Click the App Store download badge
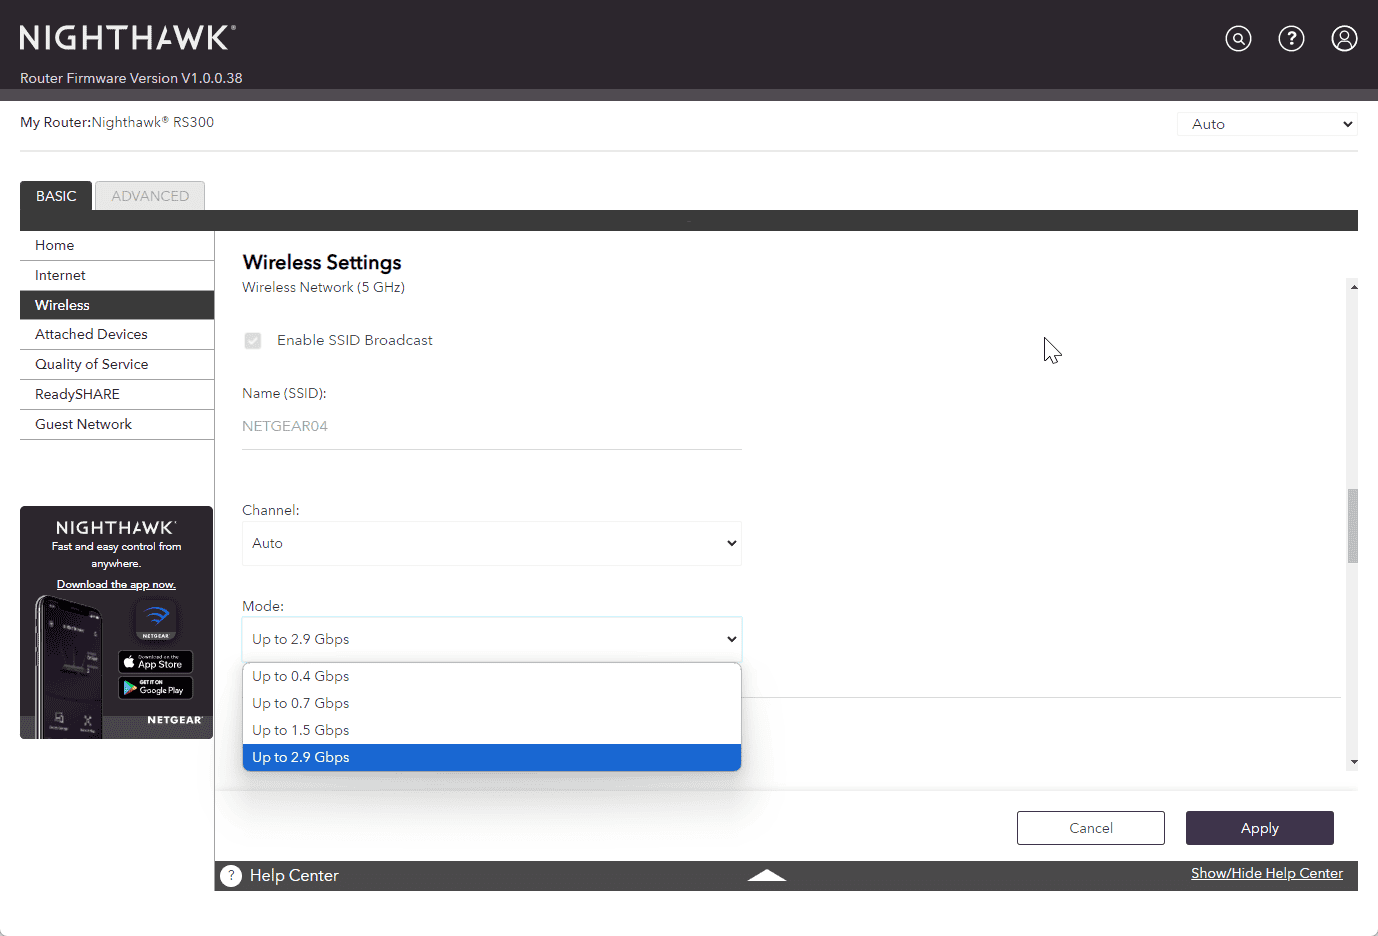This screenshot has width=1378, height=936. [x=155, y=662]
